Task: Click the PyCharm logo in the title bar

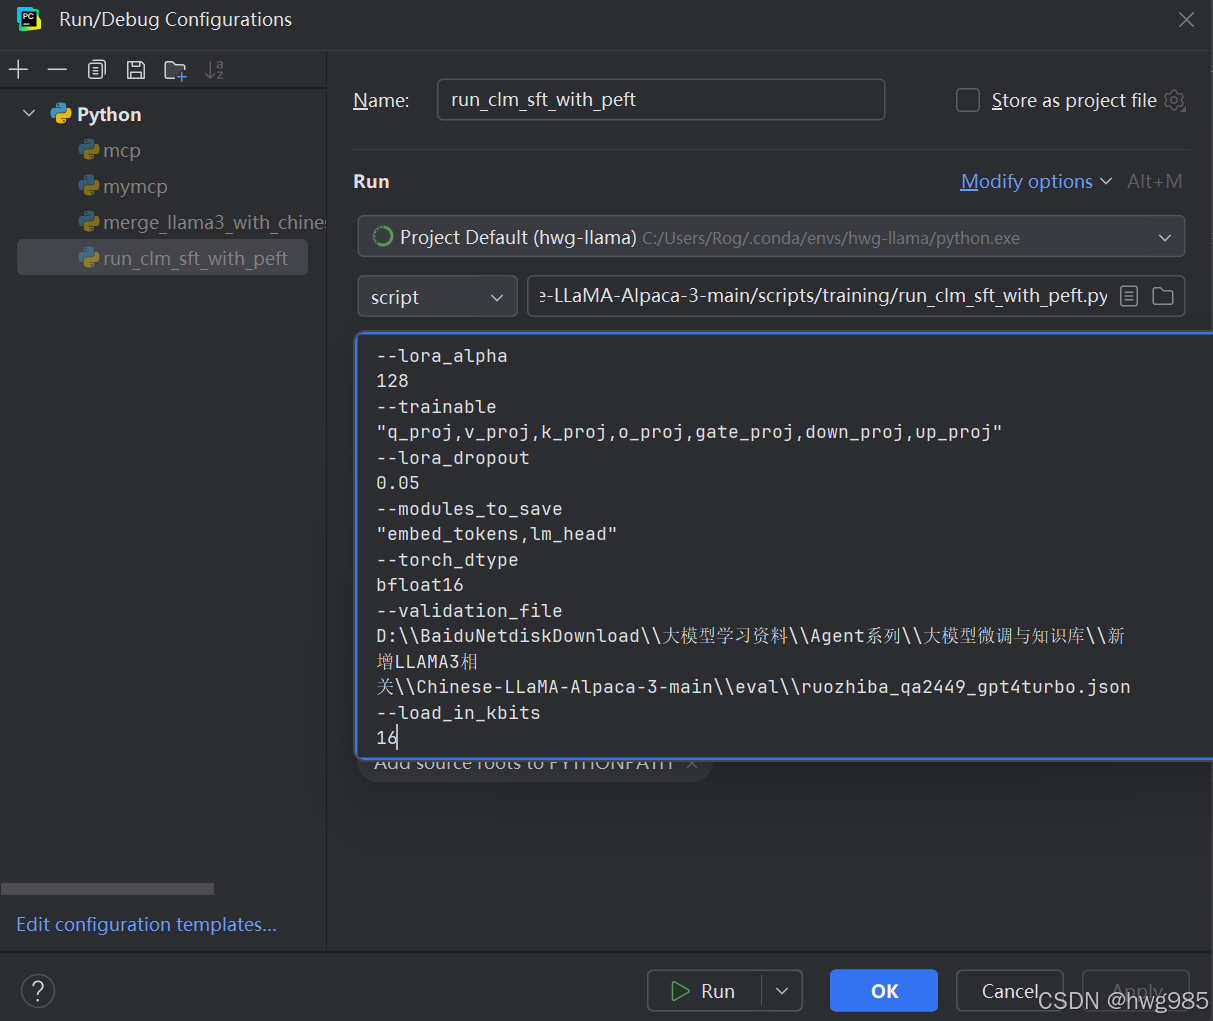Action: [29, 20]
